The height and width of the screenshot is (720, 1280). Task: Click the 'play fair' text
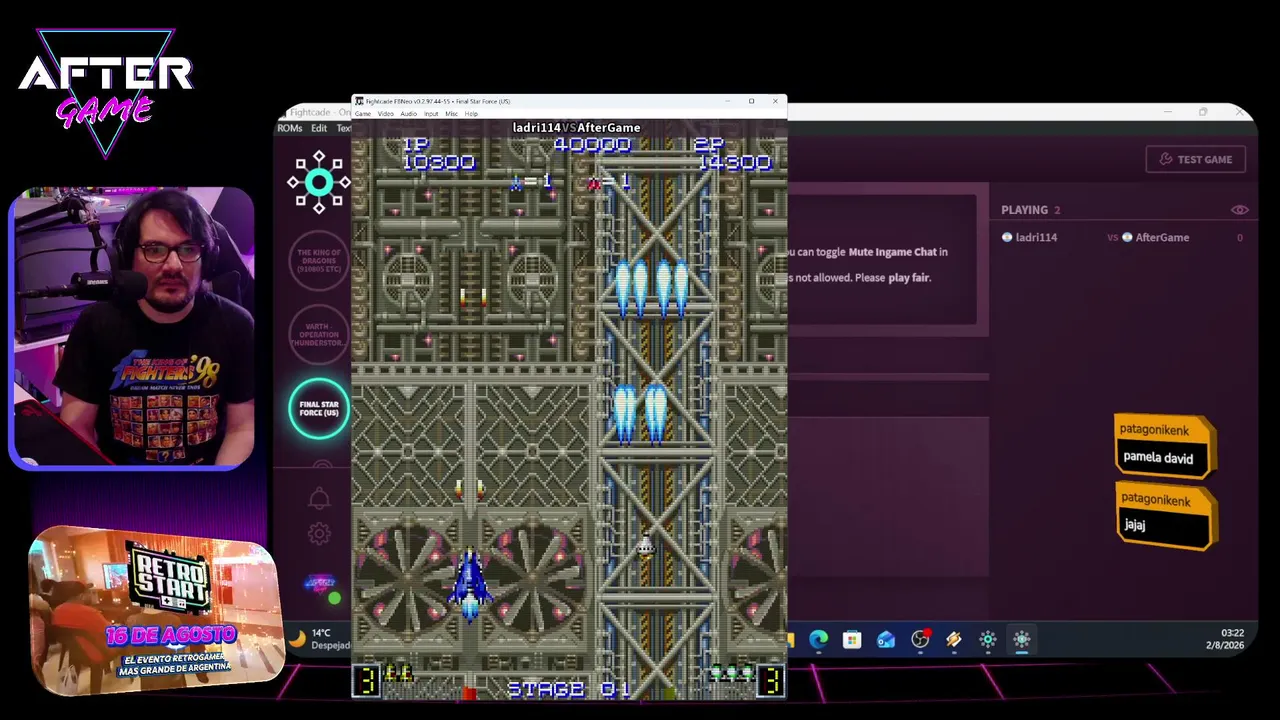click(x=908, y=278)
